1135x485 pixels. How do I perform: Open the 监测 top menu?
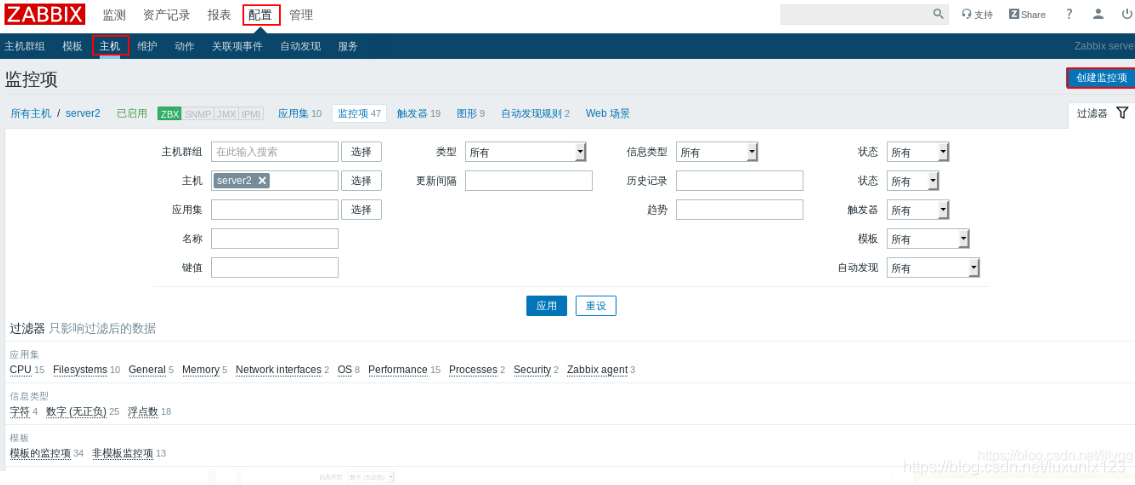114,14
